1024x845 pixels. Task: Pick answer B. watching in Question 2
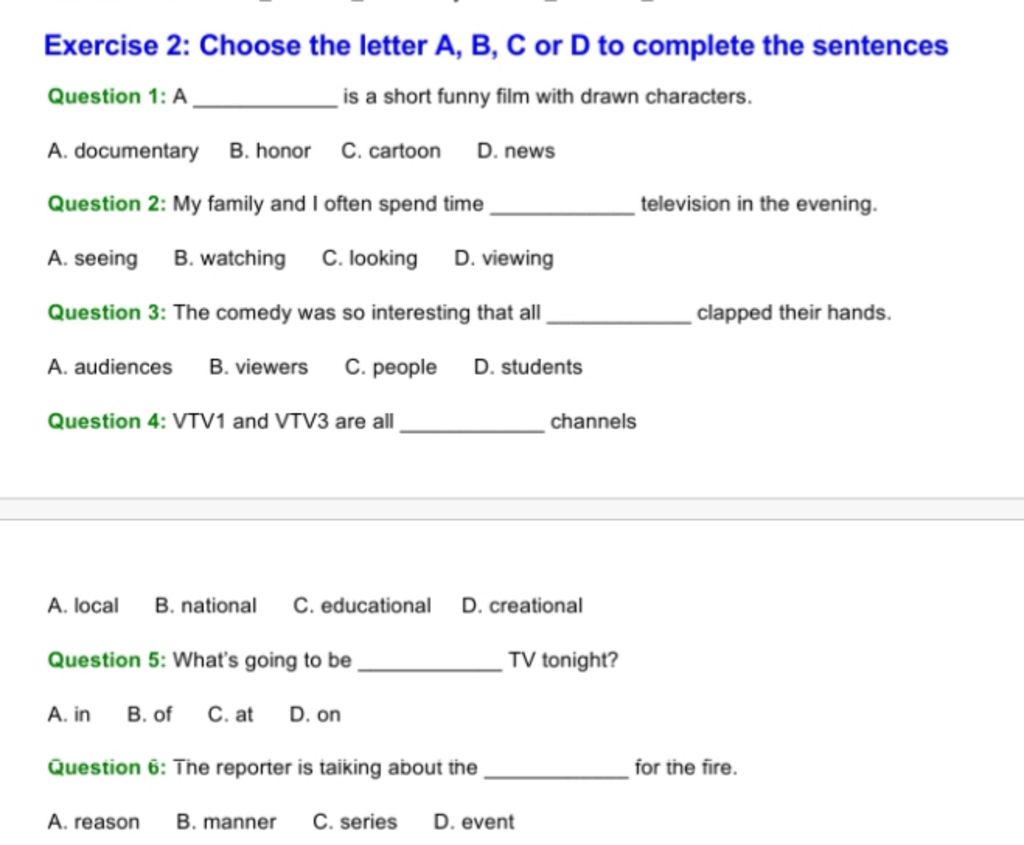click(229, 259)
